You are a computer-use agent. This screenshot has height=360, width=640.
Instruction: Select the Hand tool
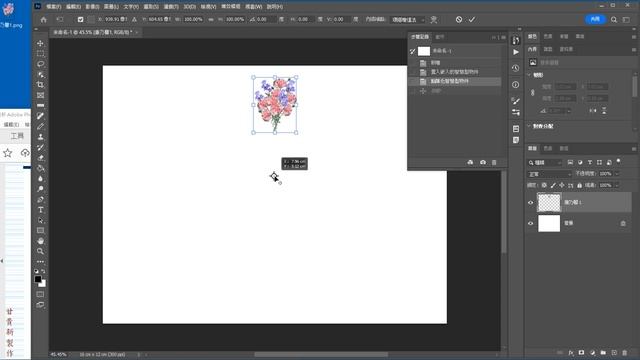point(40,241)
